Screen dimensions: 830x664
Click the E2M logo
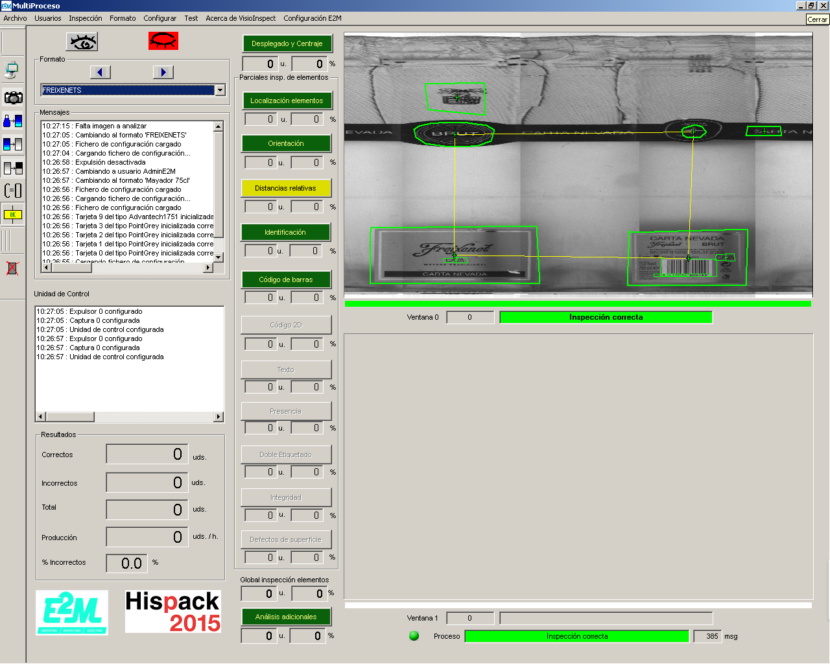click(72, 613)
